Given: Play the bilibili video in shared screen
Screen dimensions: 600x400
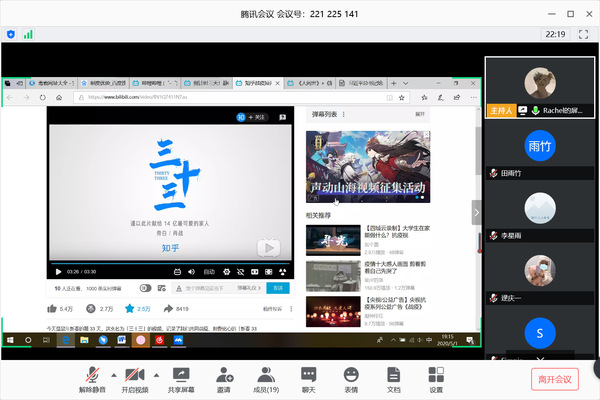Looking at the screenshot, I should [58, 272].
